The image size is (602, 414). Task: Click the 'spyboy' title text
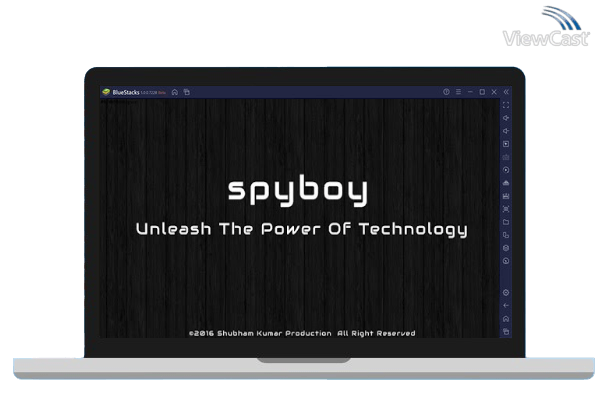[x=298, y=190]
